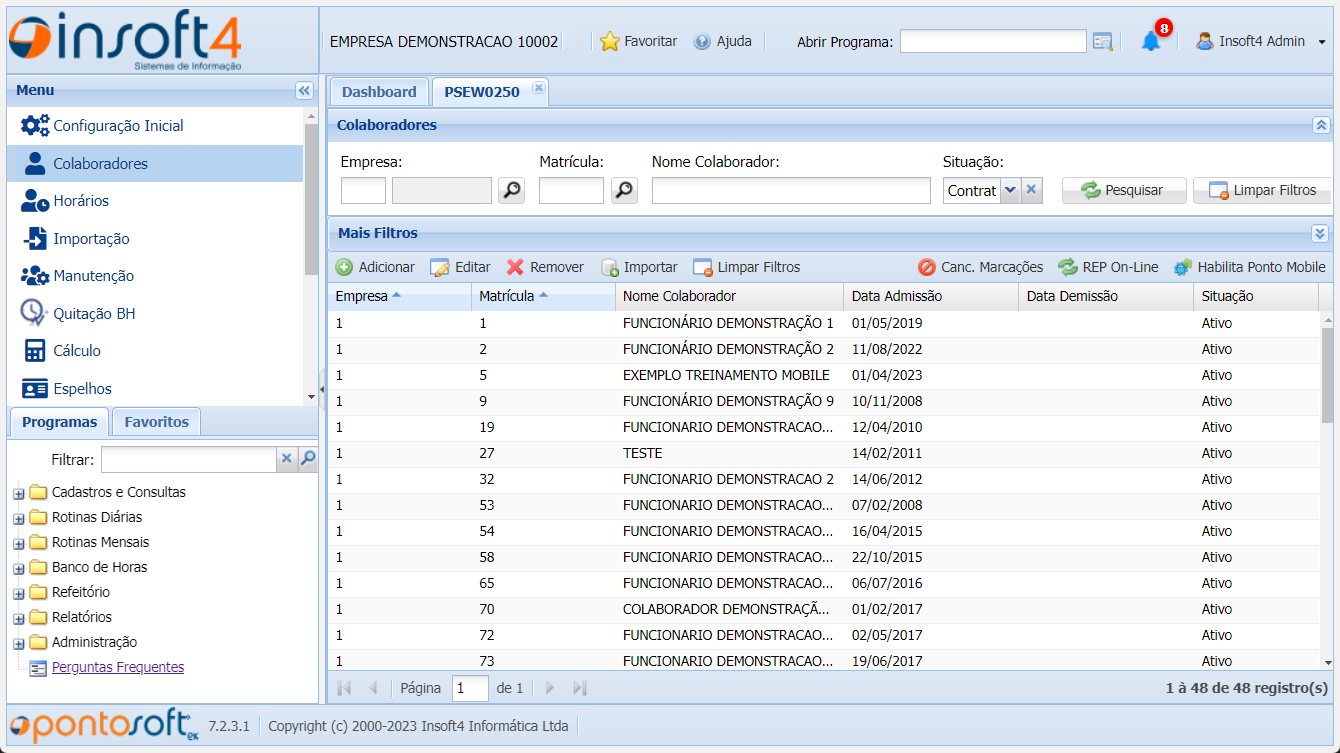Viewport: 1340px width, 753px height.
Task: Click Habilita Ponto Mobile toolbar icon
Action: tap(1183, 267)
